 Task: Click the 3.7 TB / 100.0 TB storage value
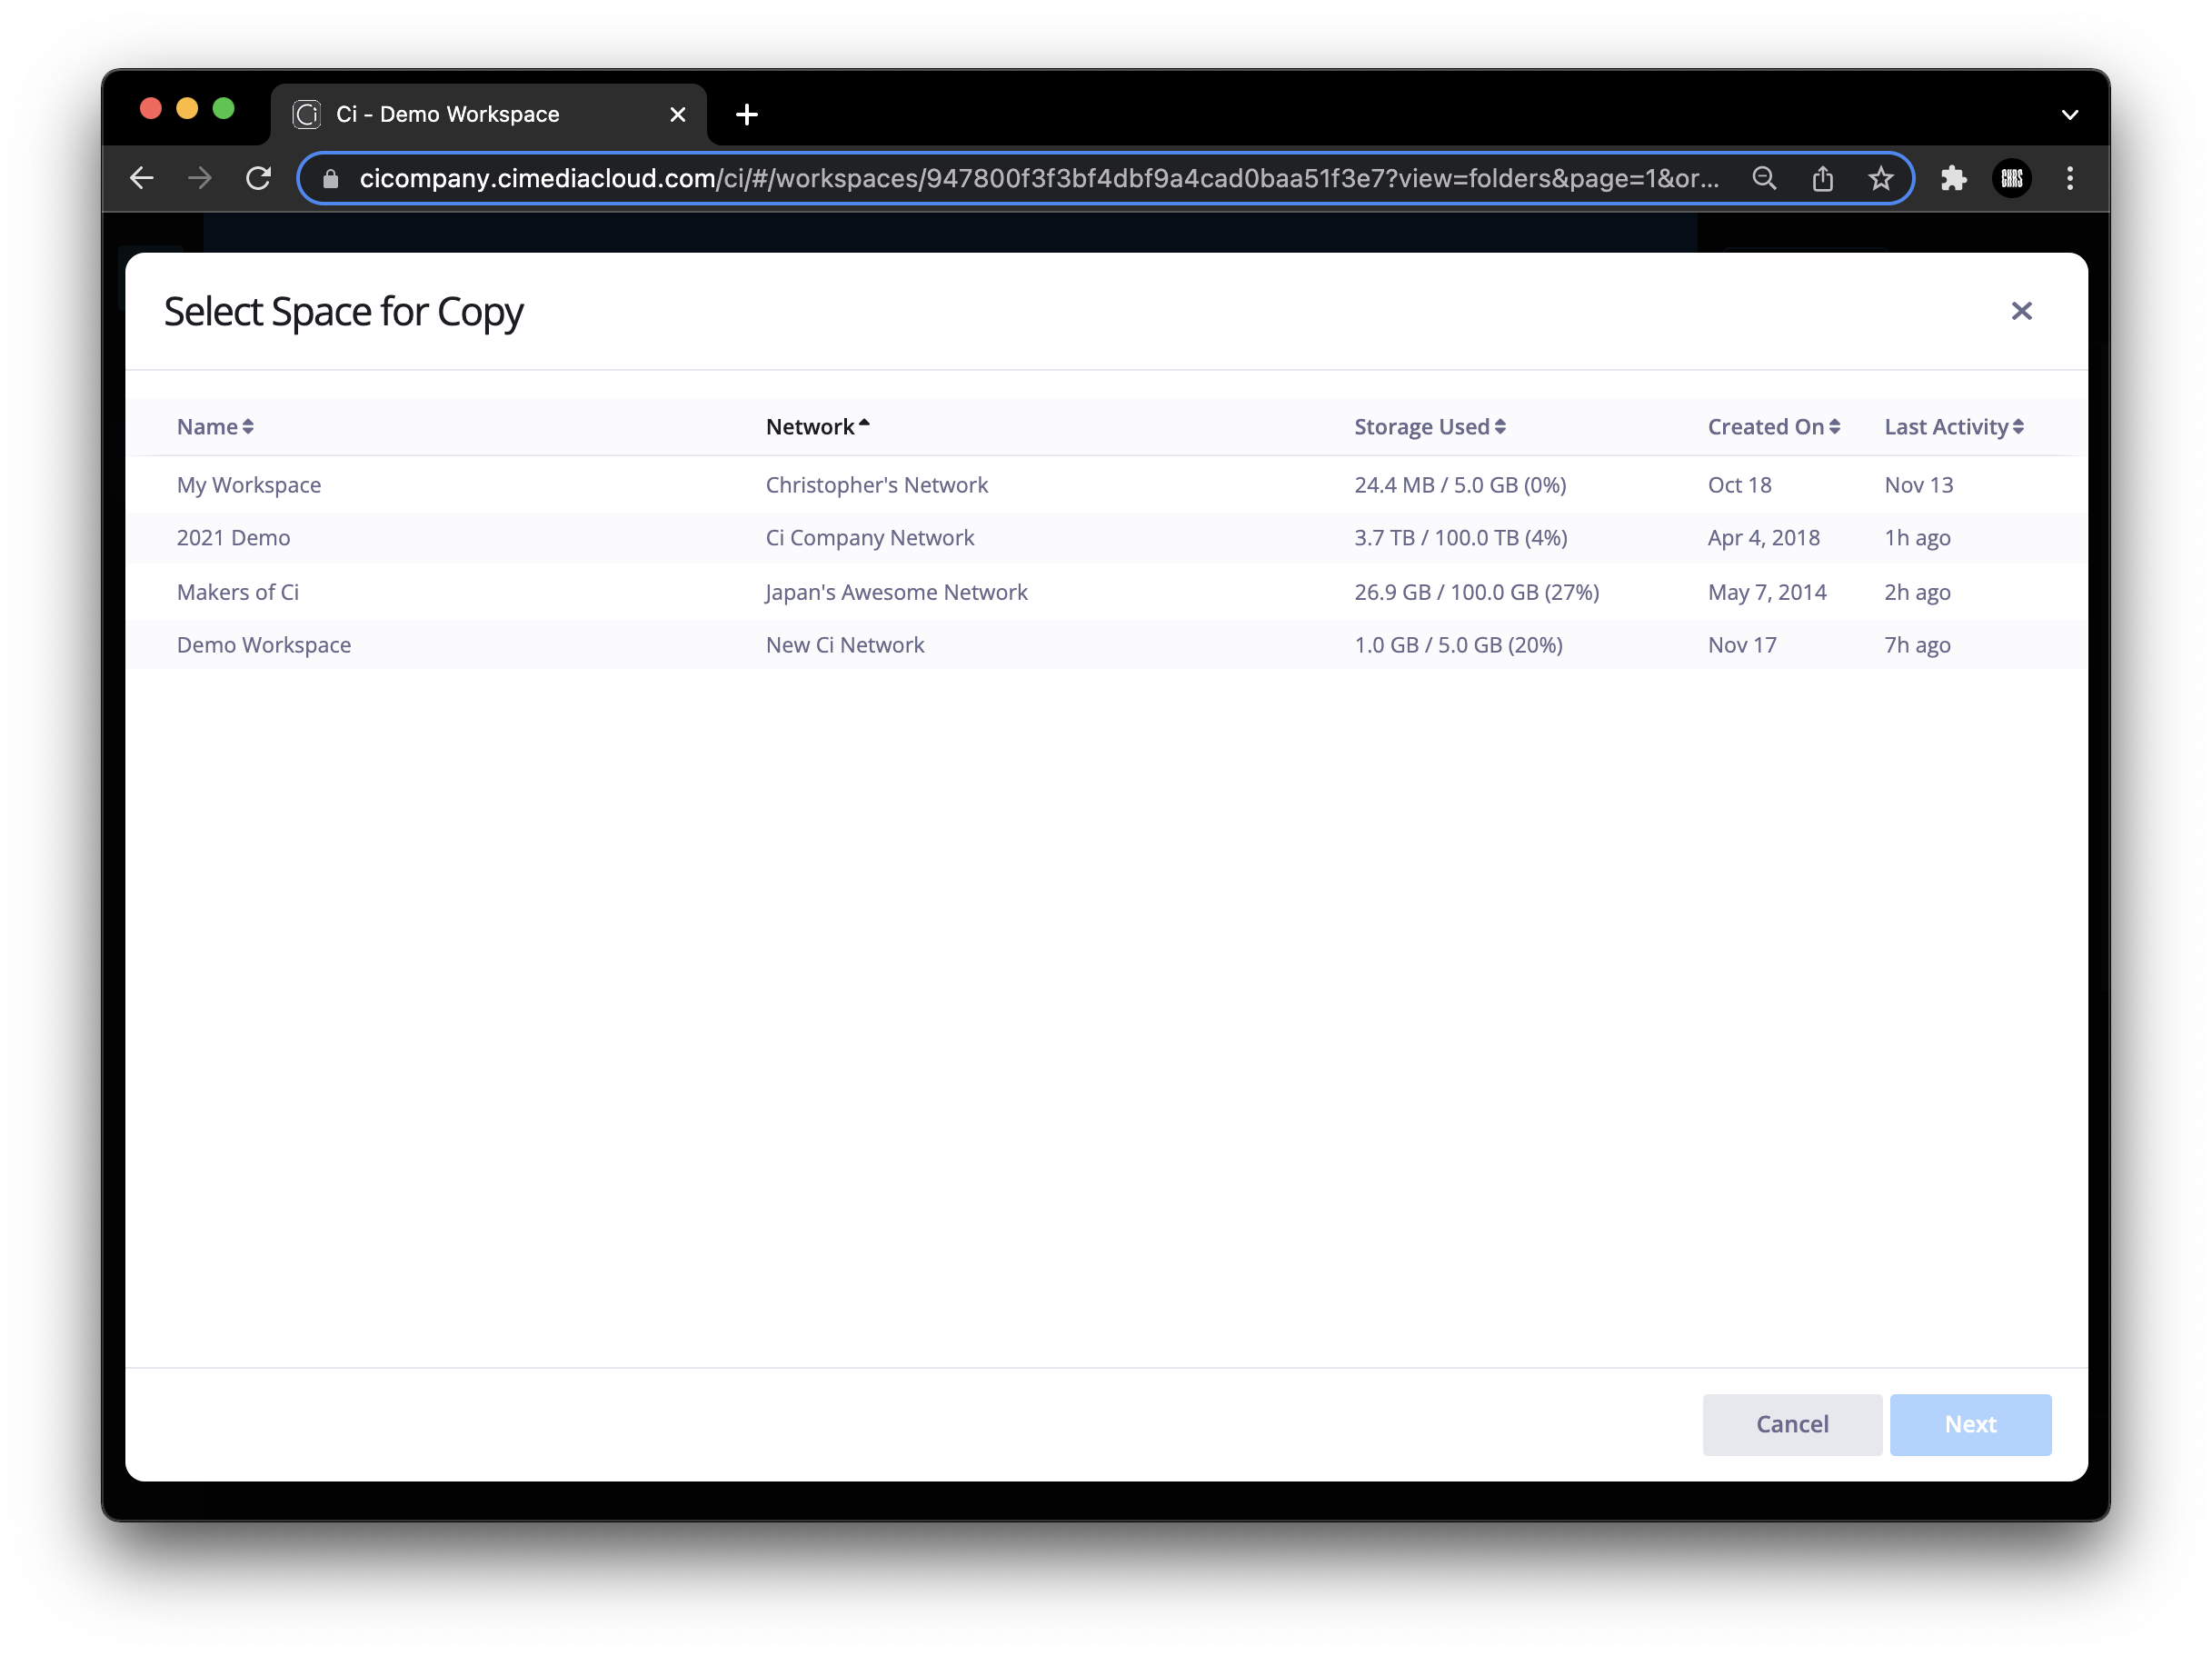pyautogui.click(x=1460, y=538)
